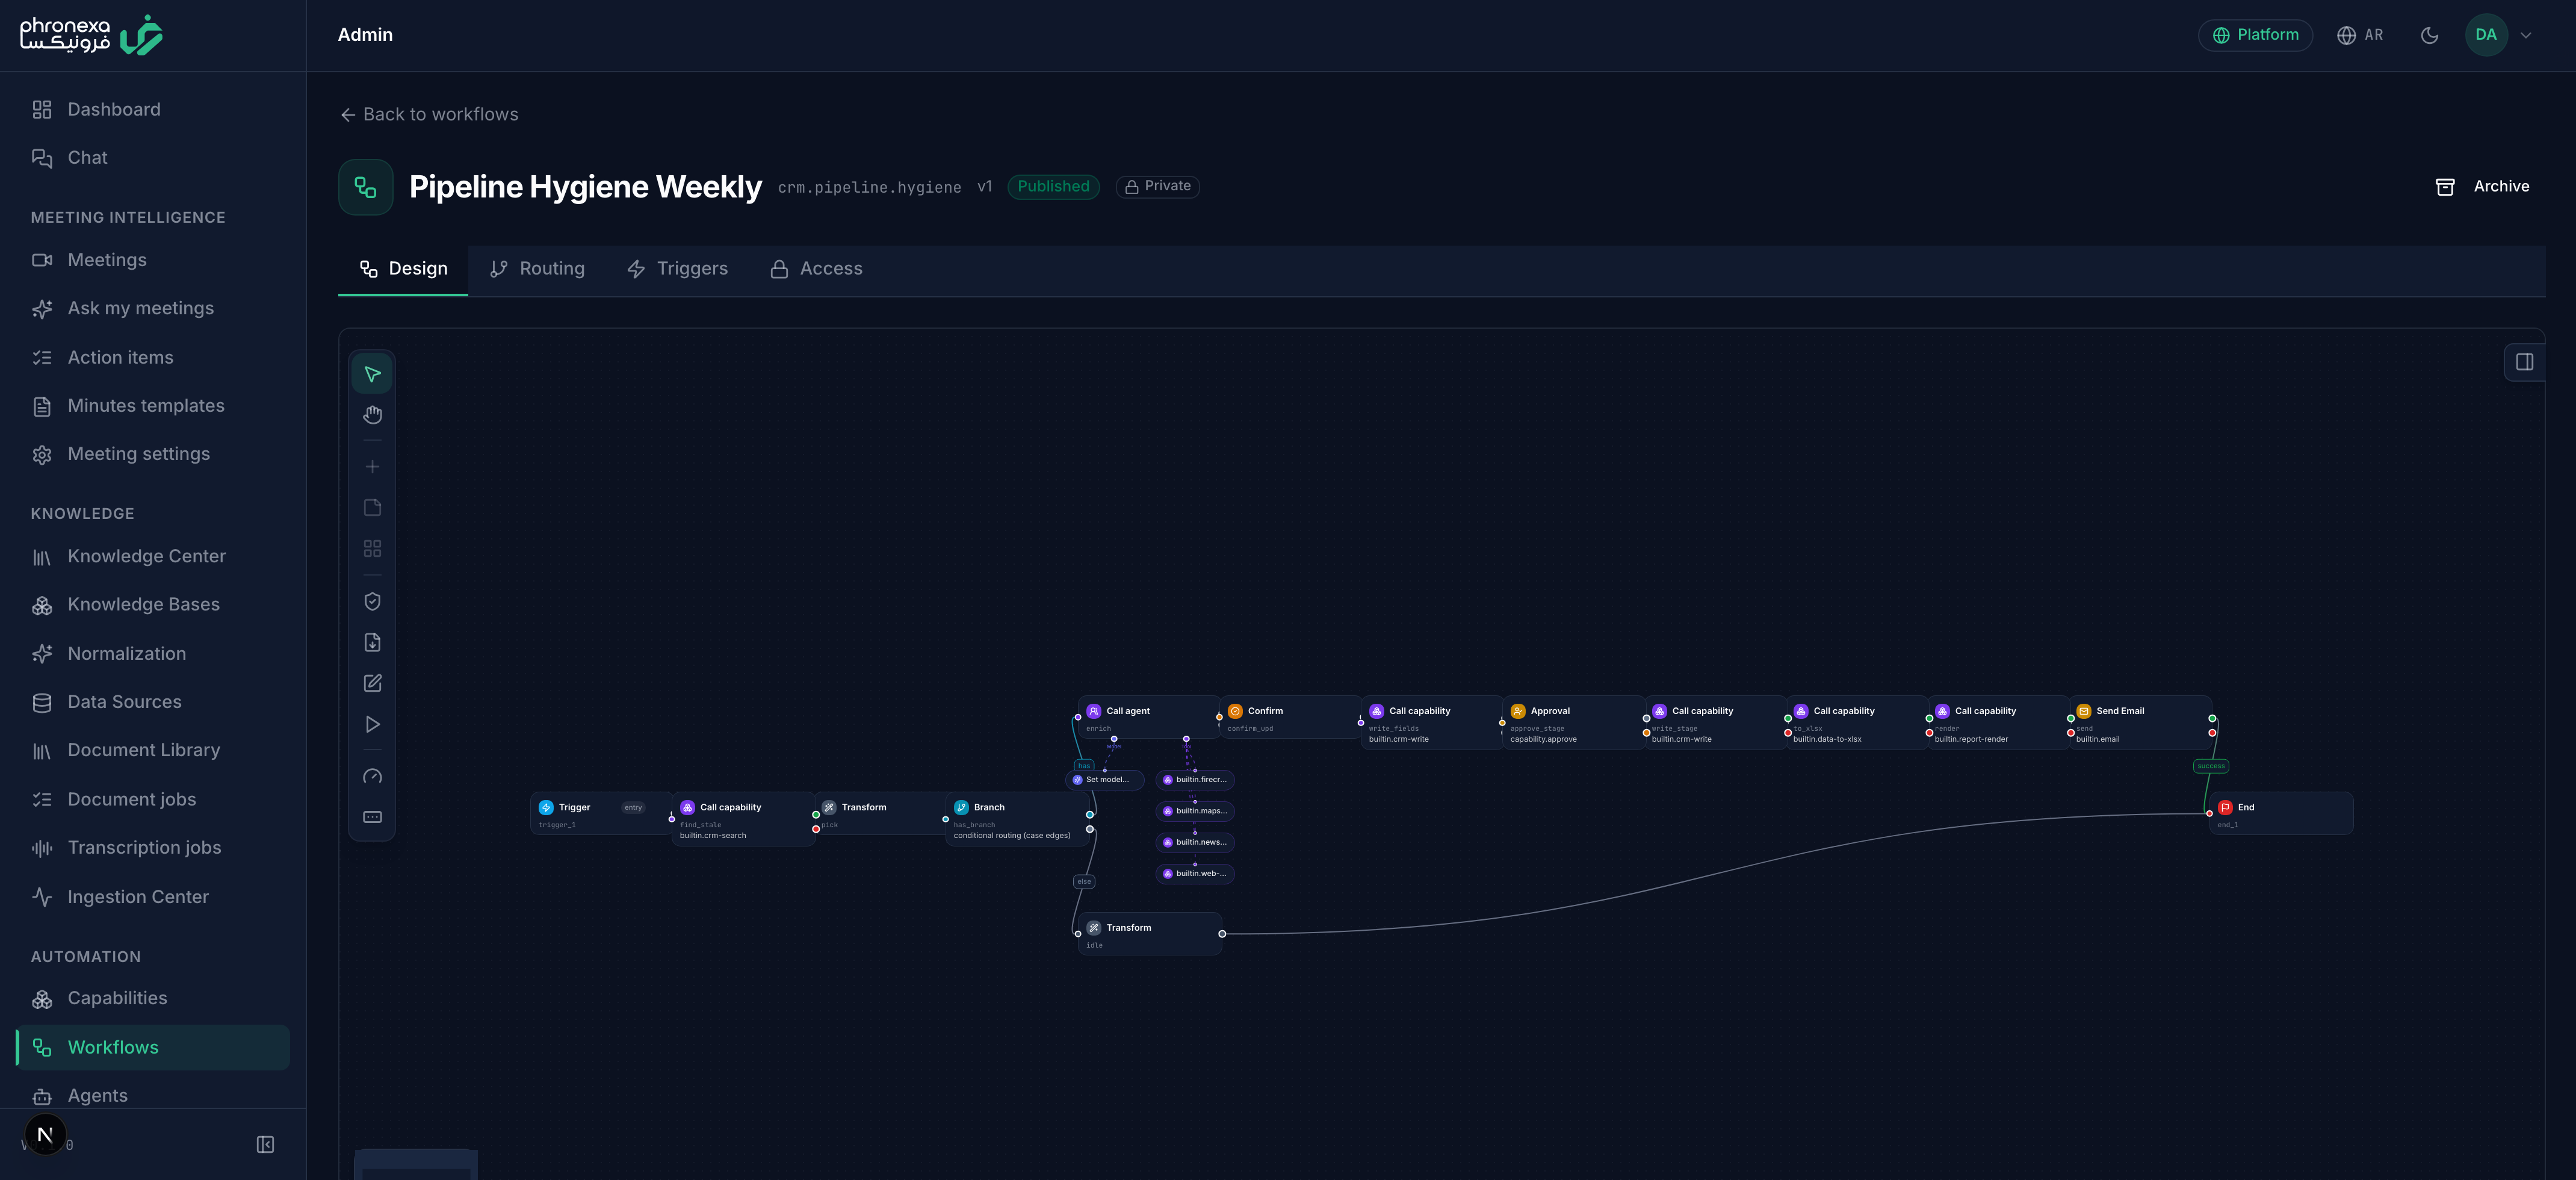The height and width of the screenshot is (1180, 2576).
Task: Select the Confirm node
Action: pos(1291,718)
